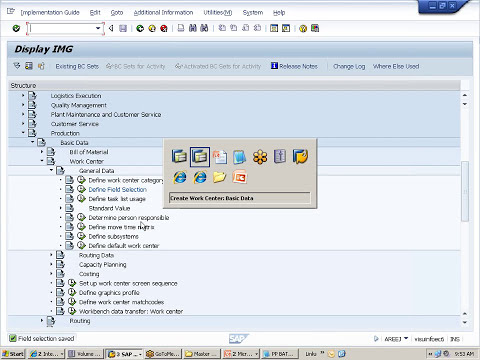
Task: Open the System menu
Action: (x=253, y=13)
